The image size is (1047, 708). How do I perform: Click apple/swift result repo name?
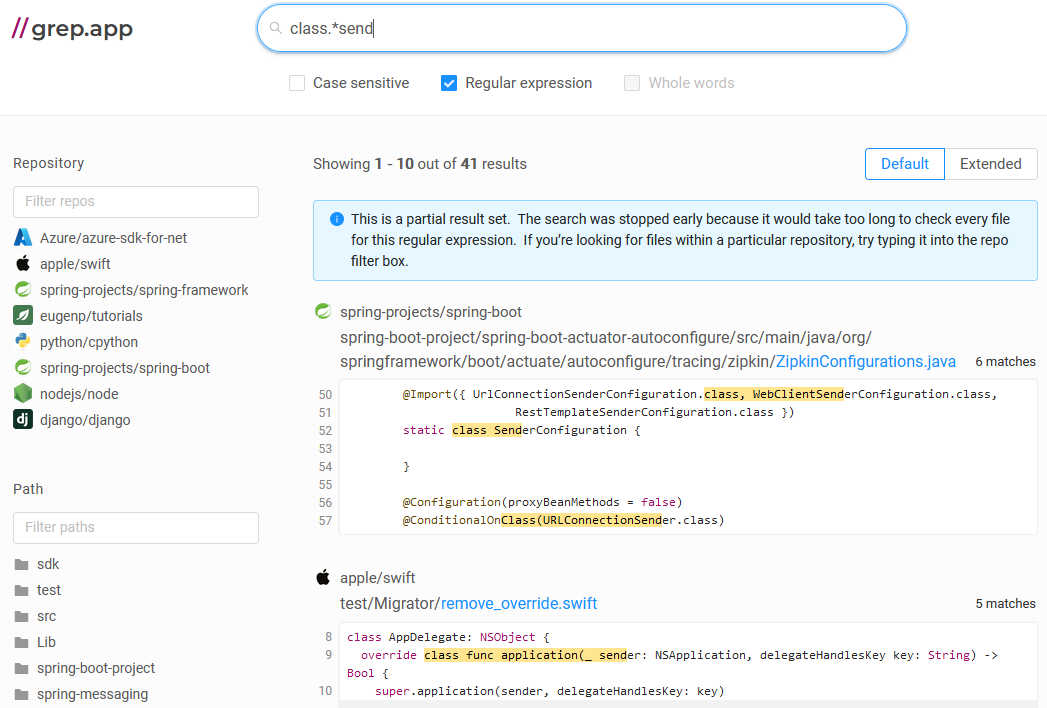[x=377, y=578]
